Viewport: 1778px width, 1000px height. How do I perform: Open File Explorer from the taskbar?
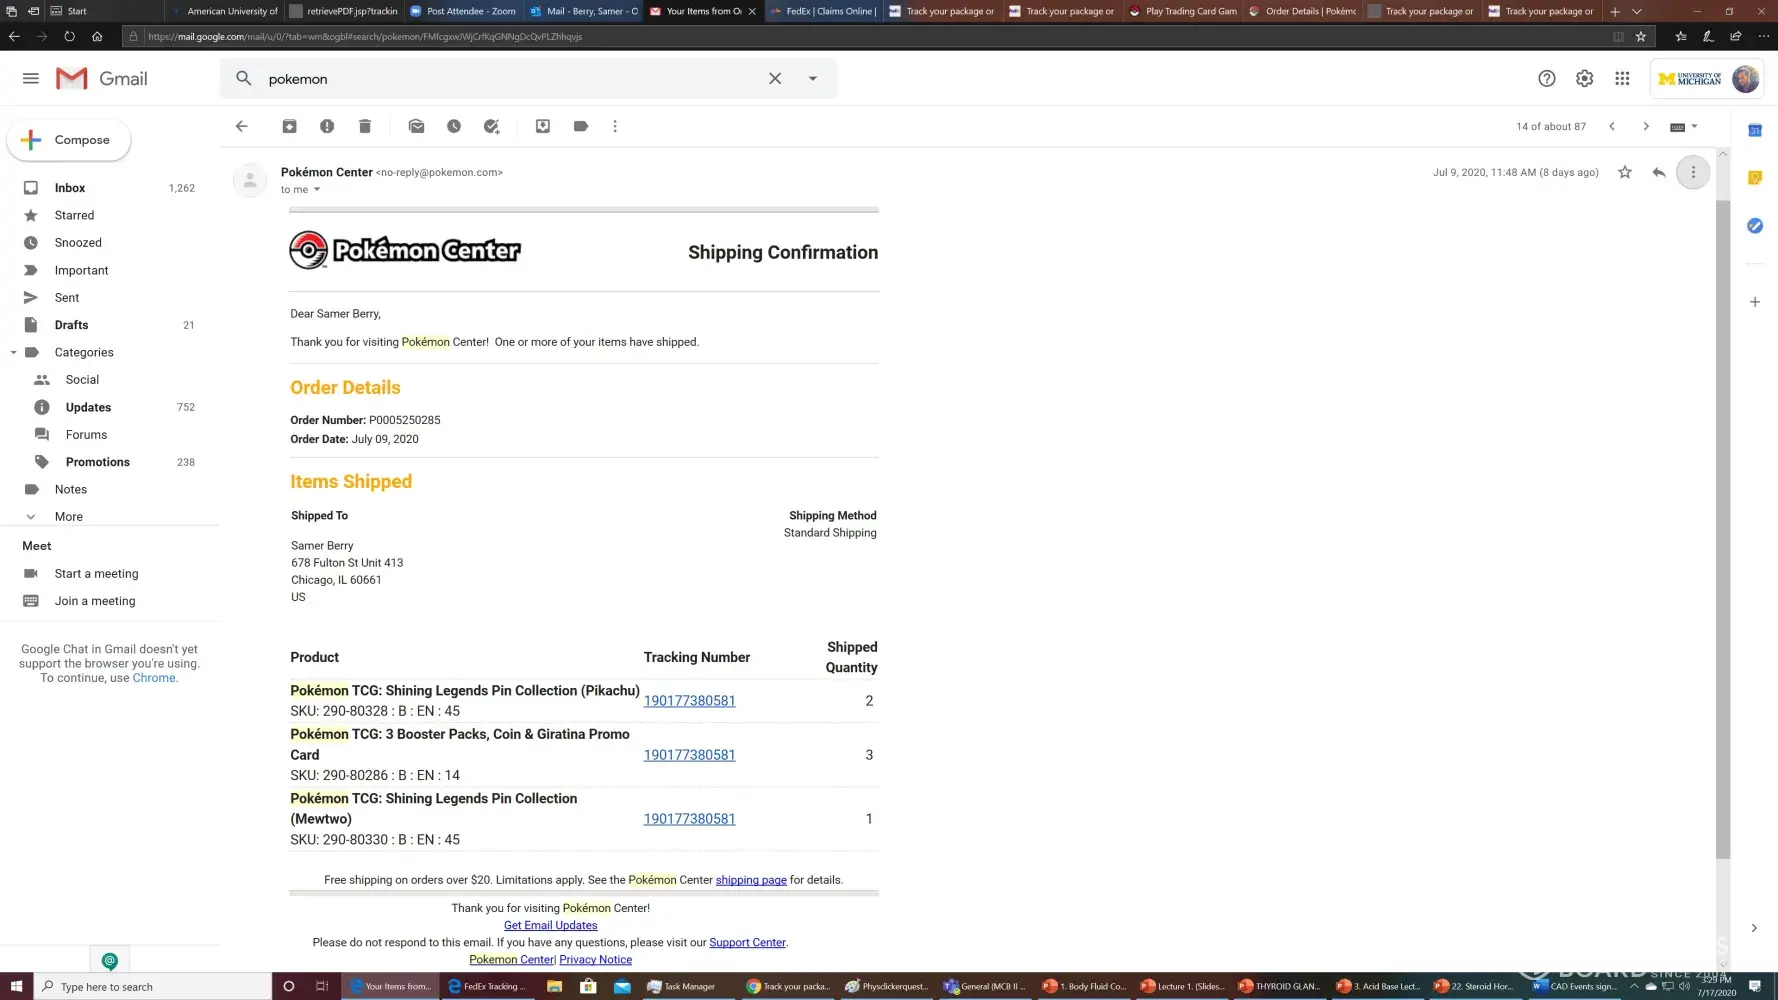pos(555,986)
